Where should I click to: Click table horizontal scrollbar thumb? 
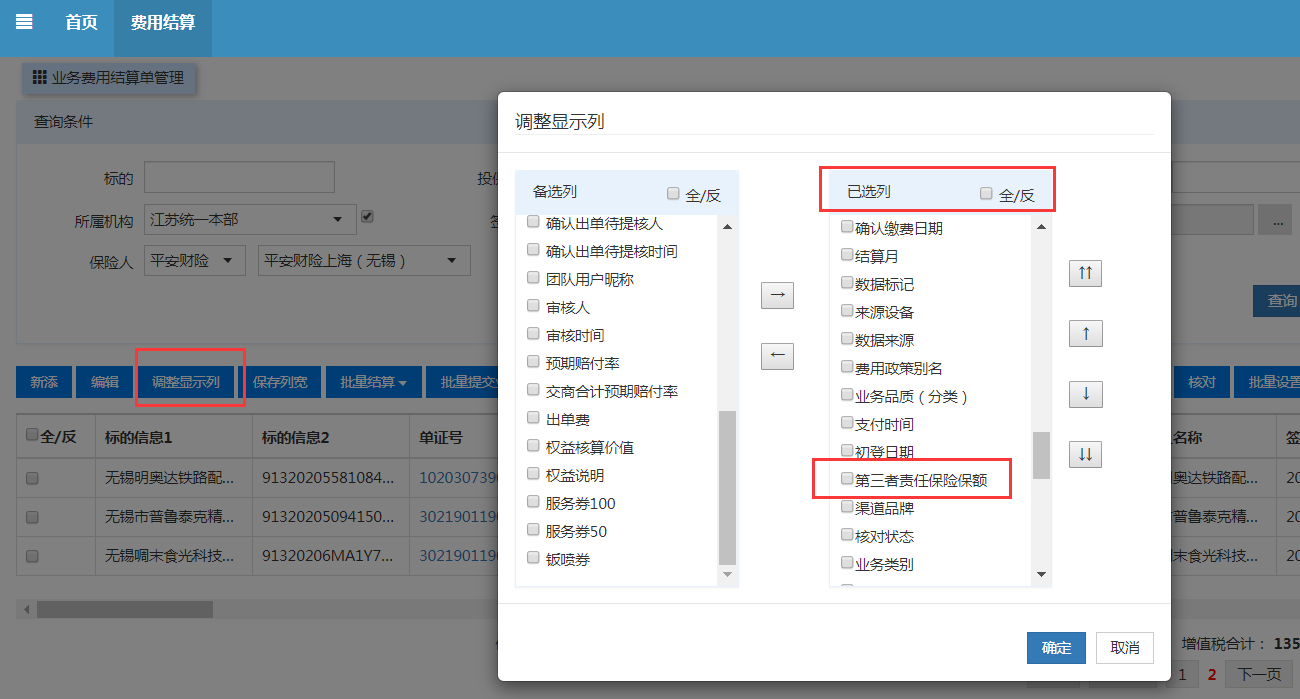[x=125, y=609]
